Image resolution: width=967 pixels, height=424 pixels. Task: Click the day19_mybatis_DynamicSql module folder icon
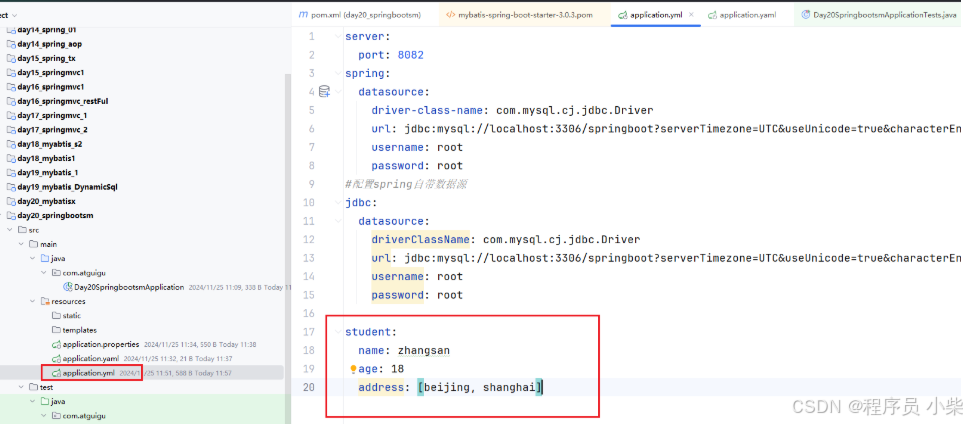(x=10, y=187)
